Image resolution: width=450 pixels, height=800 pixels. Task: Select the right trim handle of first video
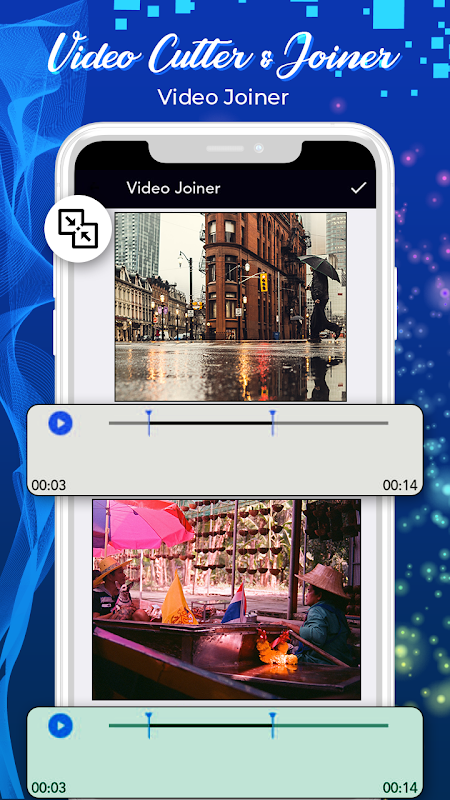[272, 422]
